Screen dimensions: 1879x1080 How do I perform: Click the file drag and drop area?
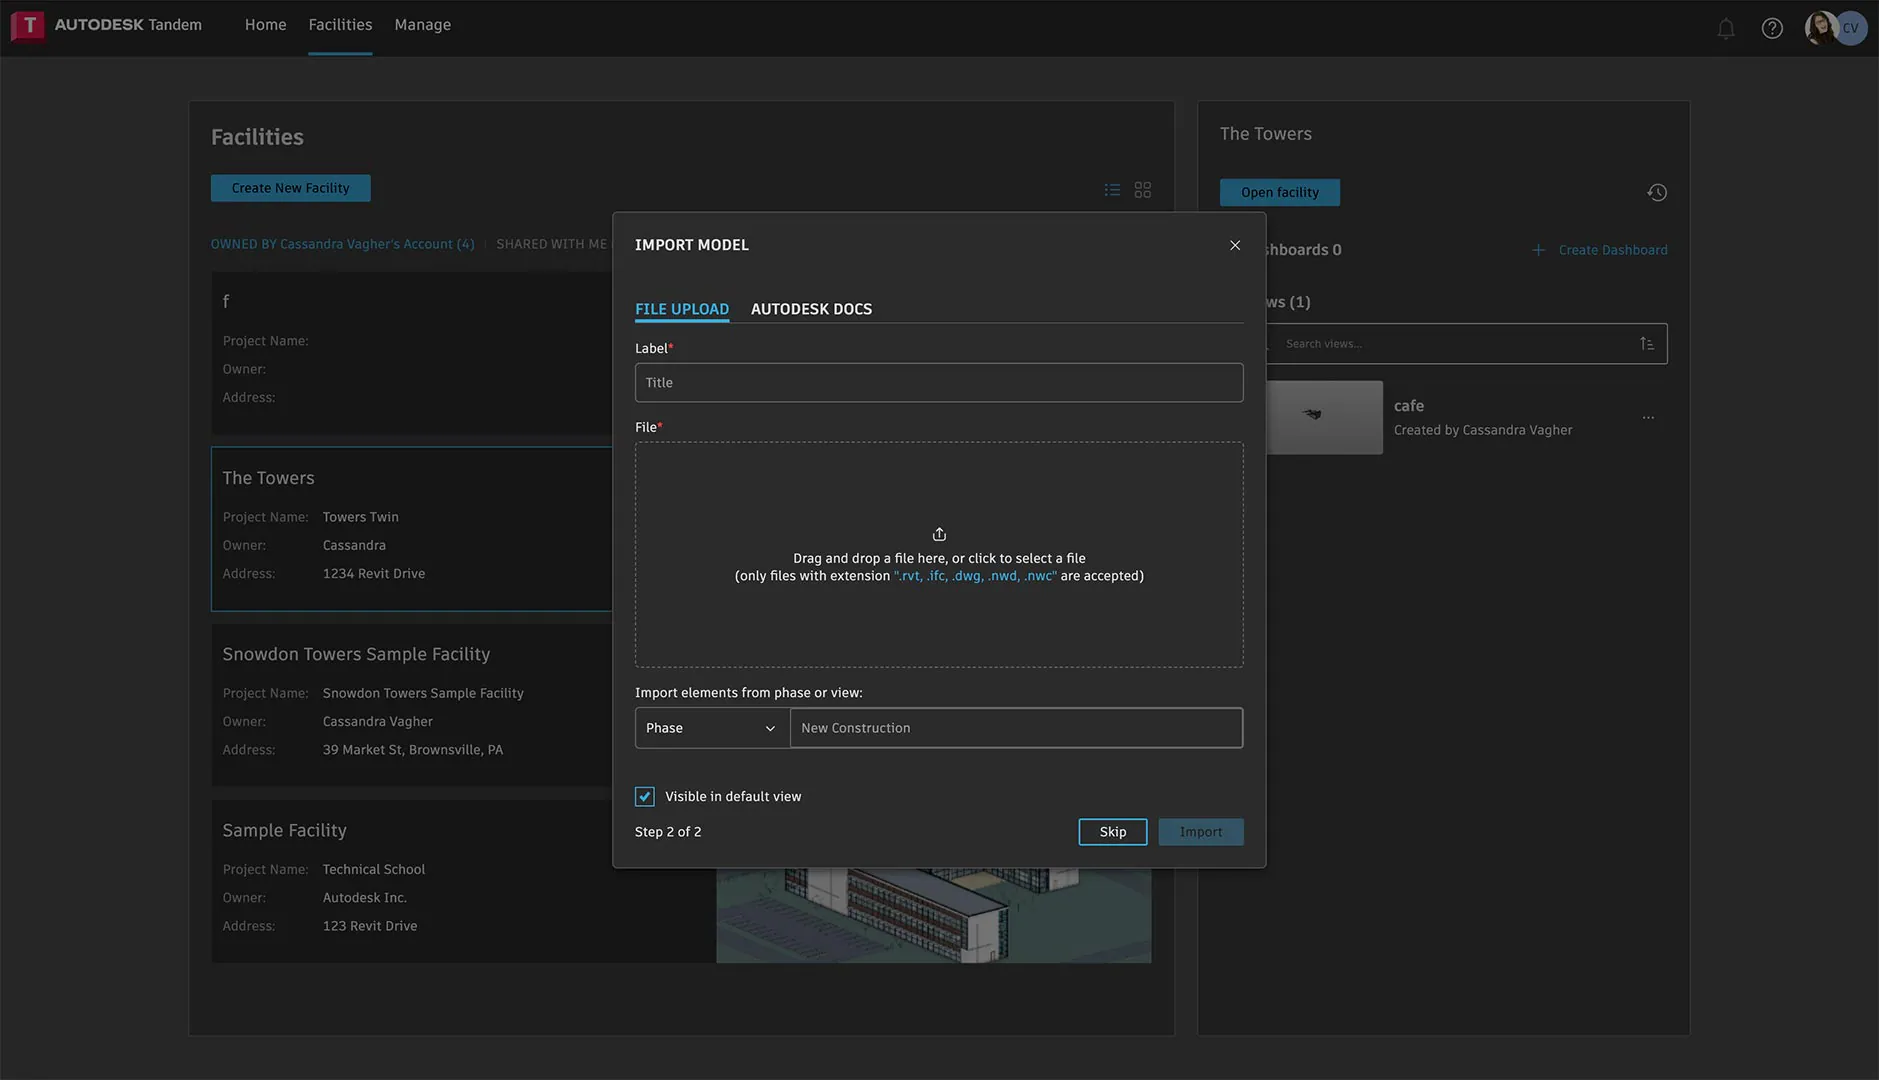(938, 555)
